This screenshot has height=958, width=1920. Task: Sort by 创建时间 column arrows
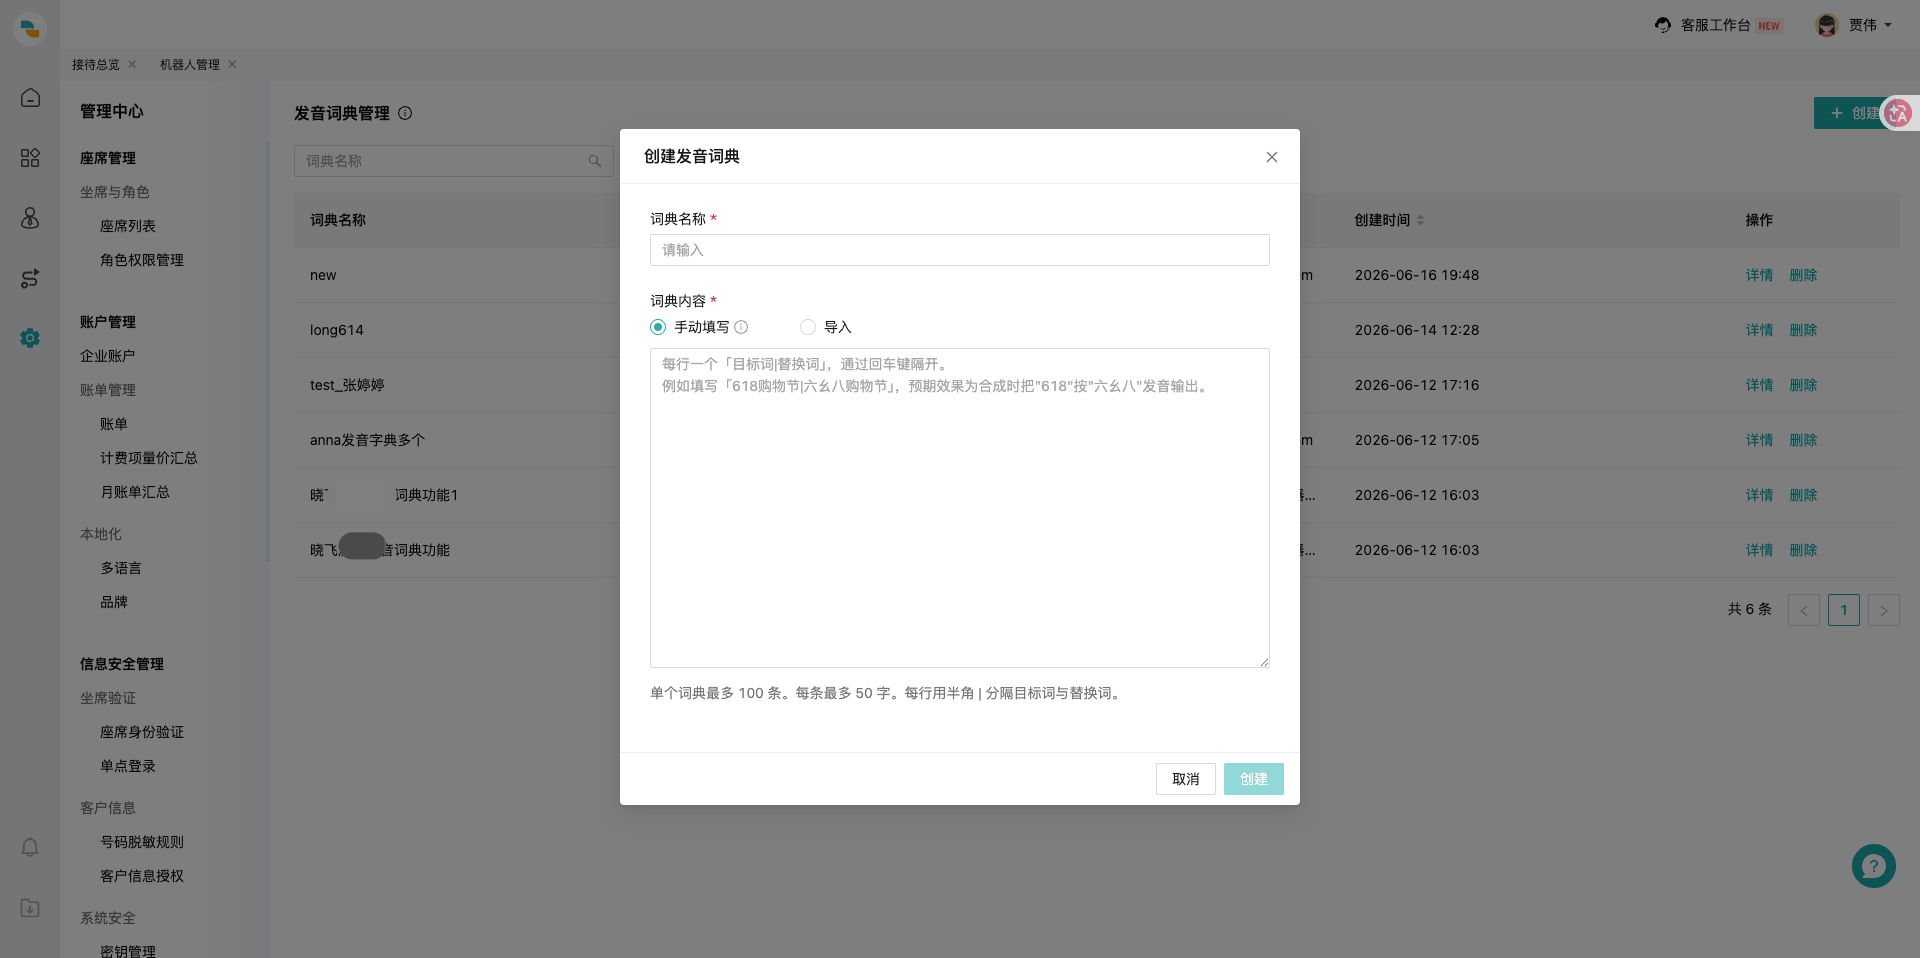point(1420,220)
